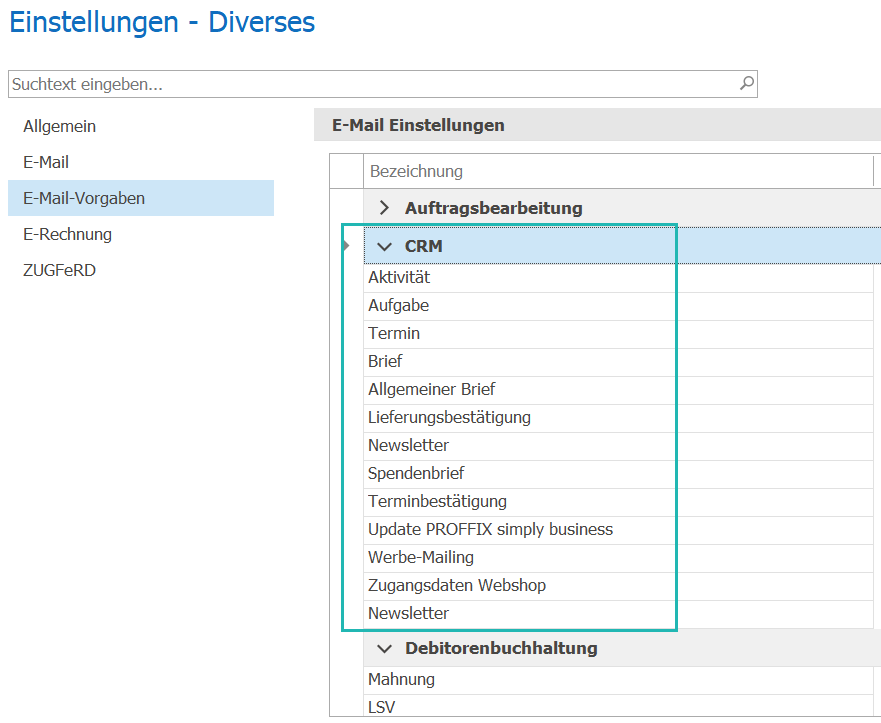Select the Aktivität row
This screenshot has width=881, height=723.
point(618,278)
